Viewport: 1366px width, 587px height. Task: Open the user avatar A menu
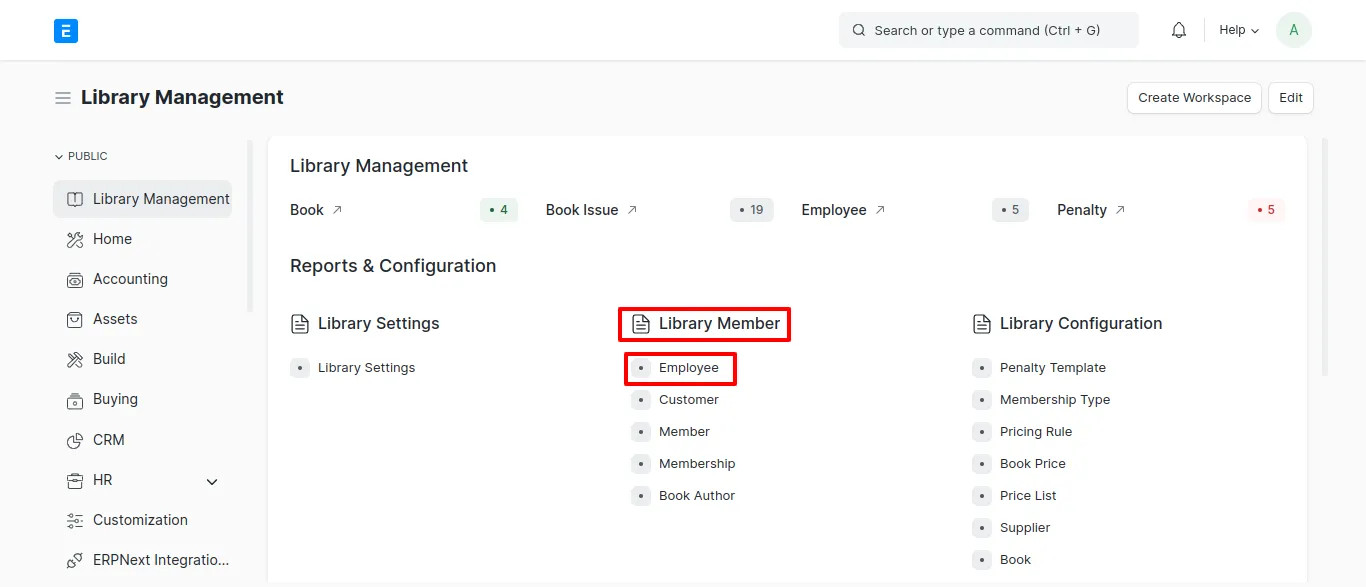click(x=1294, y=30)
